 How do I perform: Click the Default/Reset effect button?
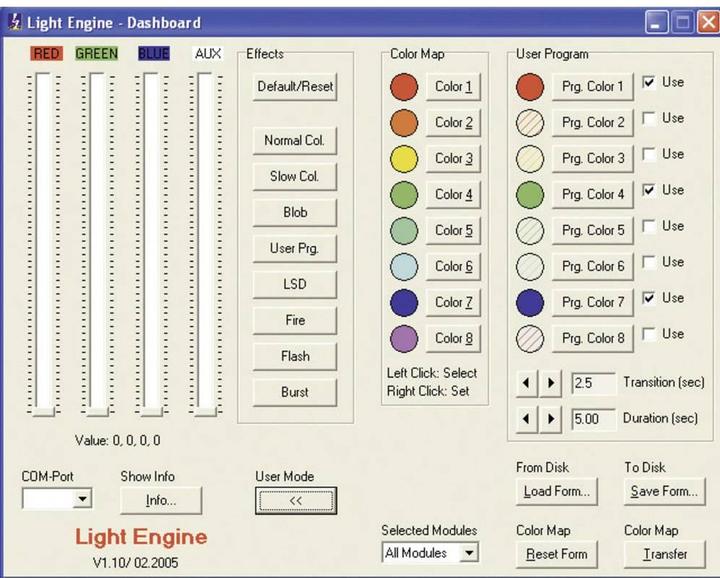295,86
